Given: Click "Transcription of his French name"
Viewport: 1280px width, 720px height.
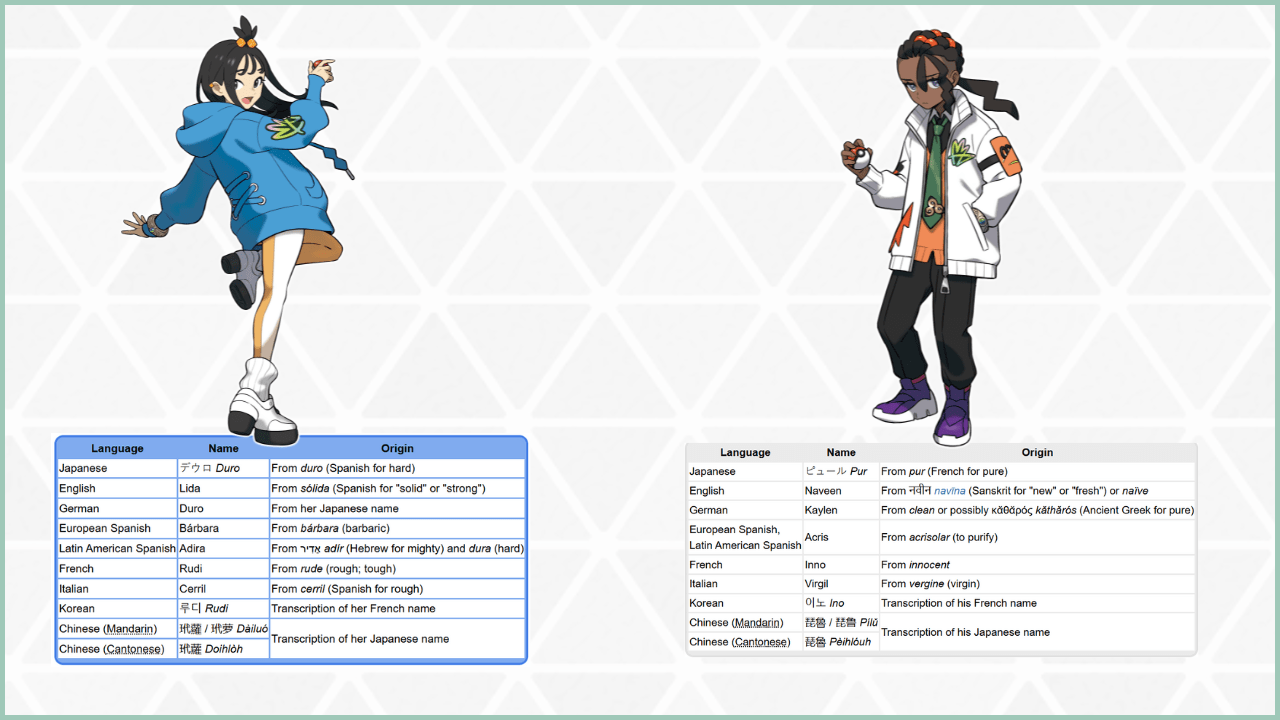Looking at the screenshot, I should [959, 603].
